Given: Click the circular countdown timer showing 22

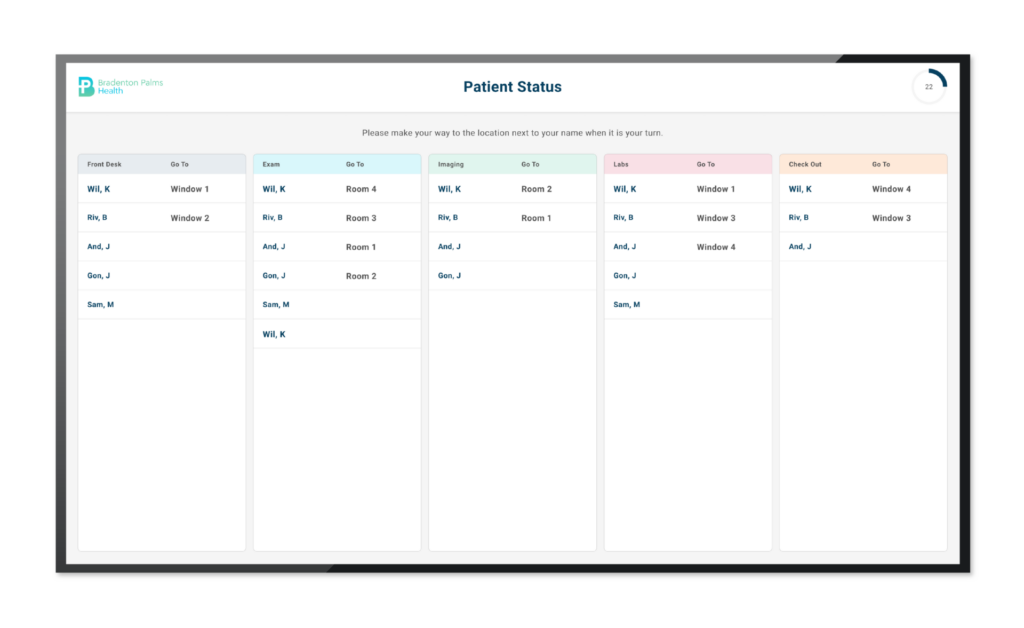Looking at the screenshot, I should tap(929, 86).
